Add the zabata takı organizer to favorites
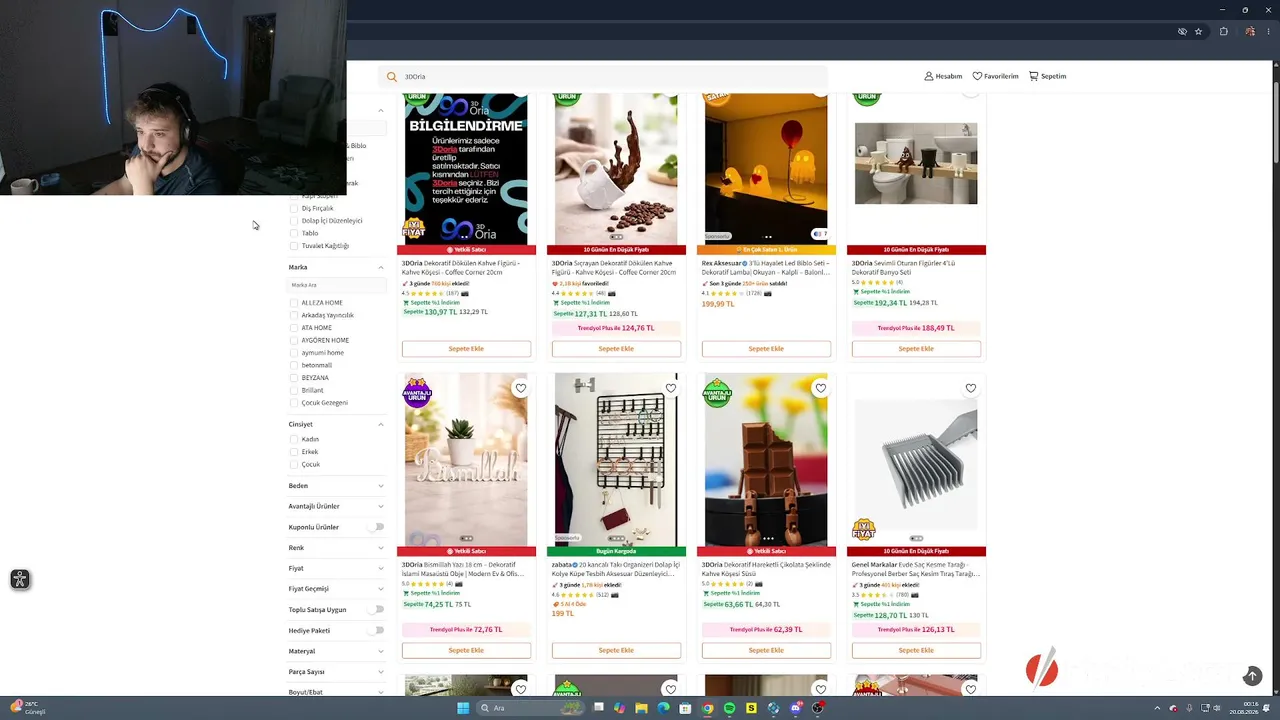The height and width of the screenshot is (720, 1280). coord(671,388)
